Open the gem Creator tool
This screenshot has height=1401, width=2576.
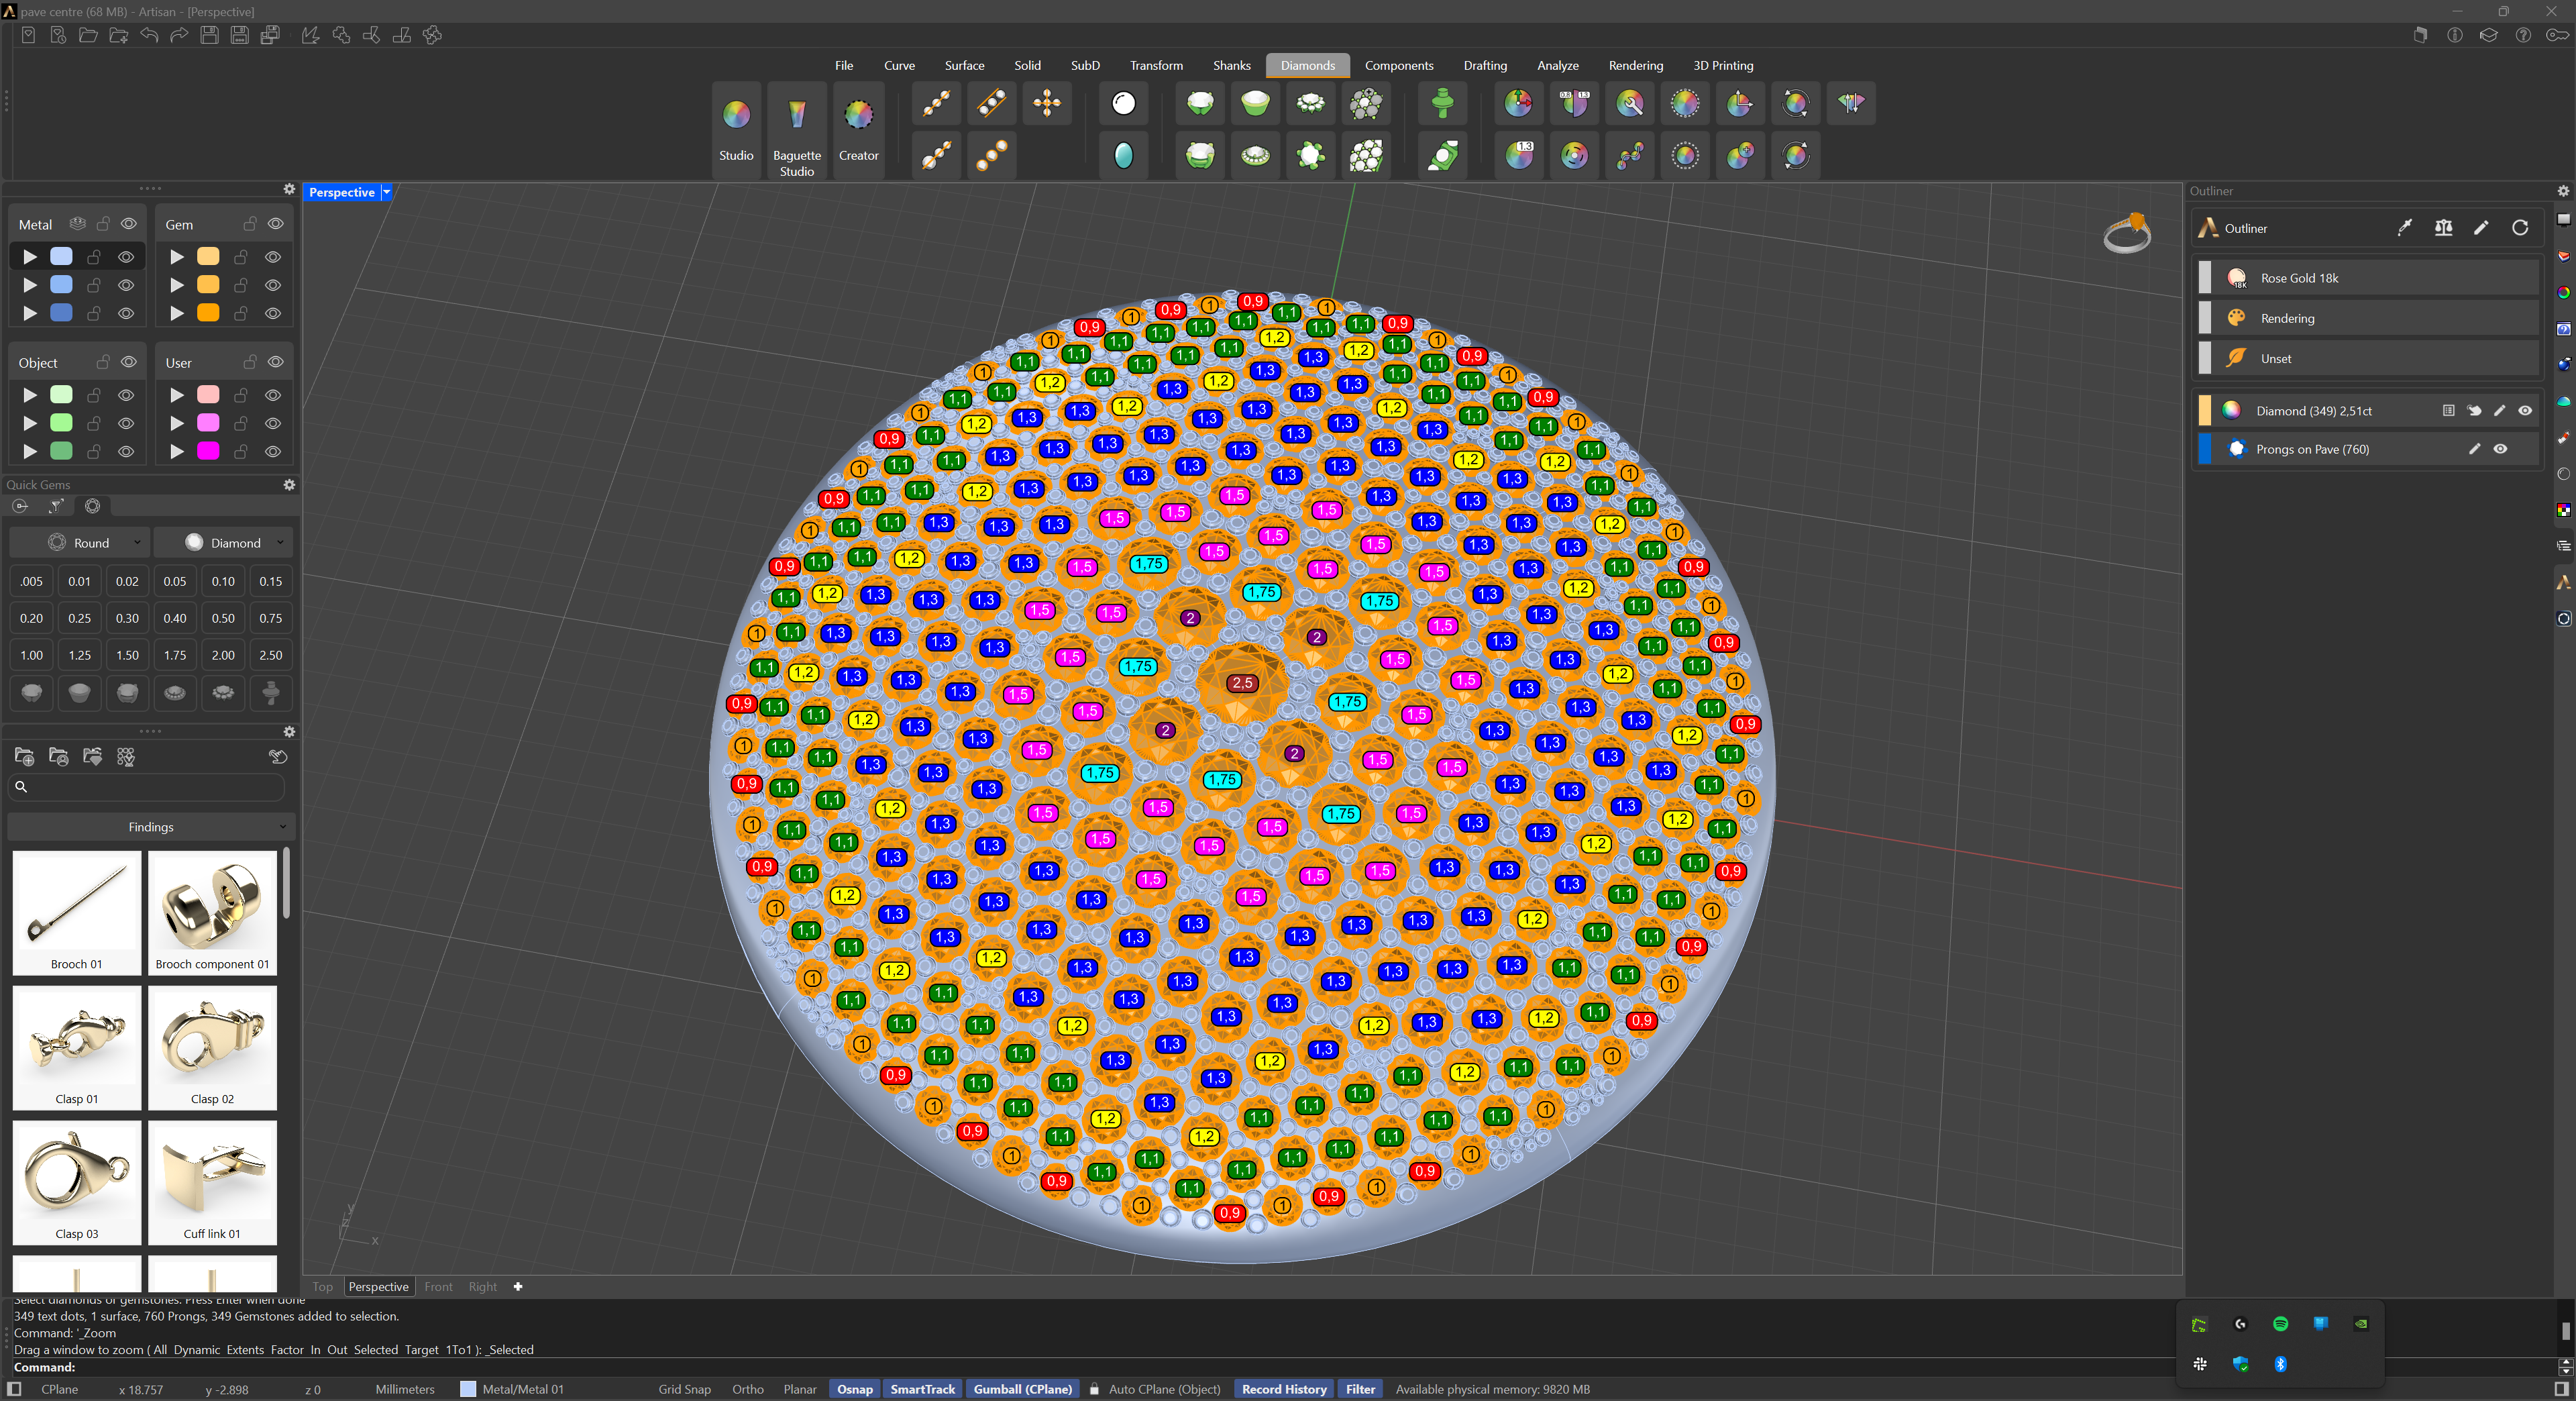click(858, 130)
